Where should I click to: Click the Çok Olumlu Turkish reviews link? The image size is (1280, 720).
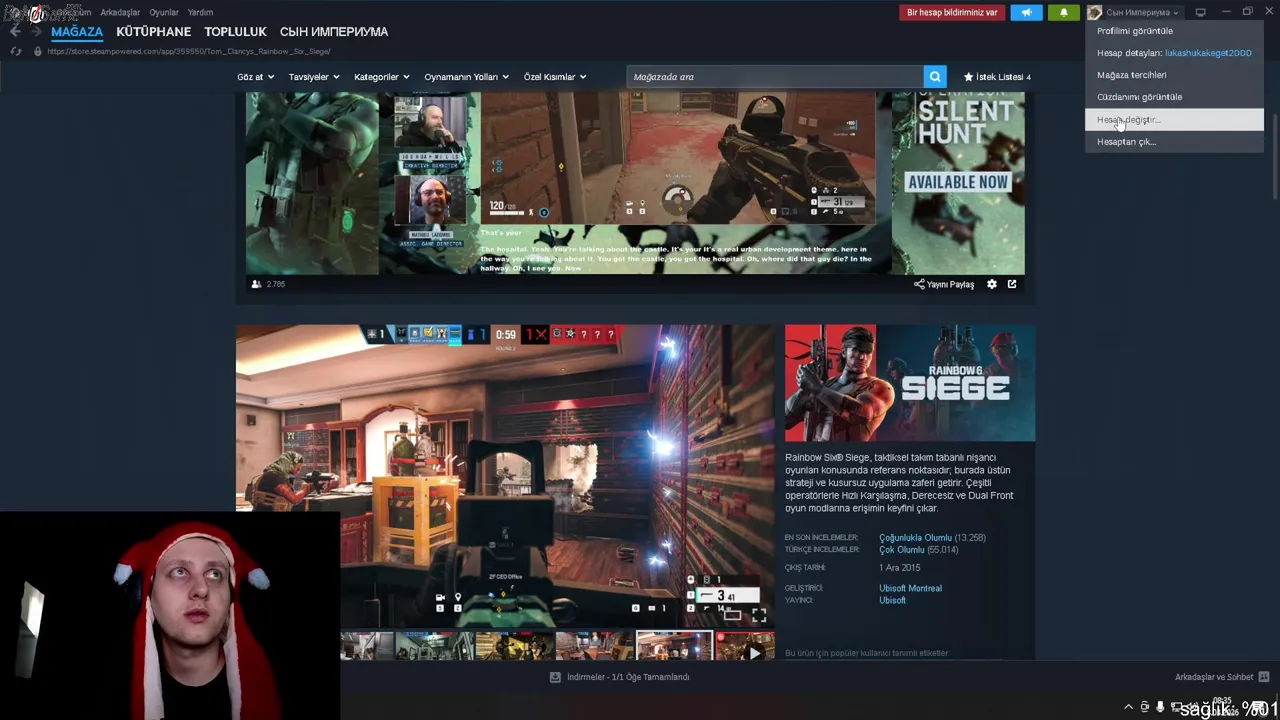pyautogui.click(x=902, y=550)
